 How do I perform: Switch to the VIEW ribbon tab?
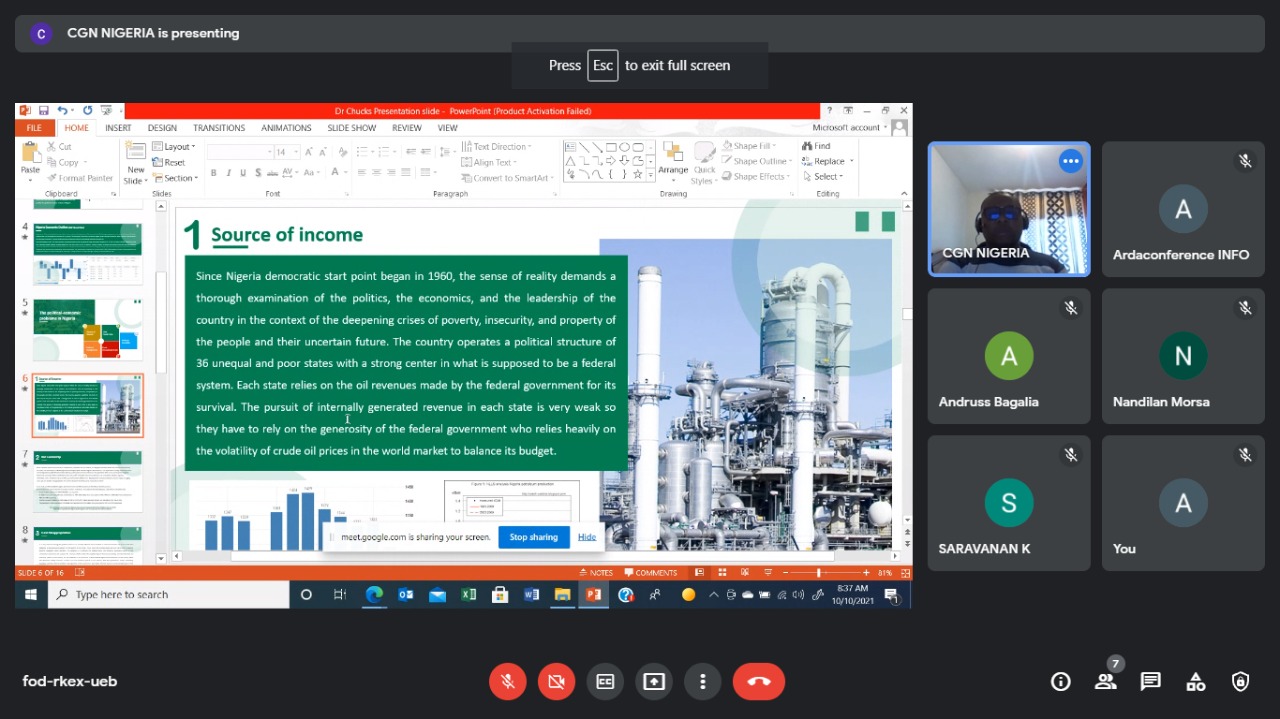pos(448,128)
